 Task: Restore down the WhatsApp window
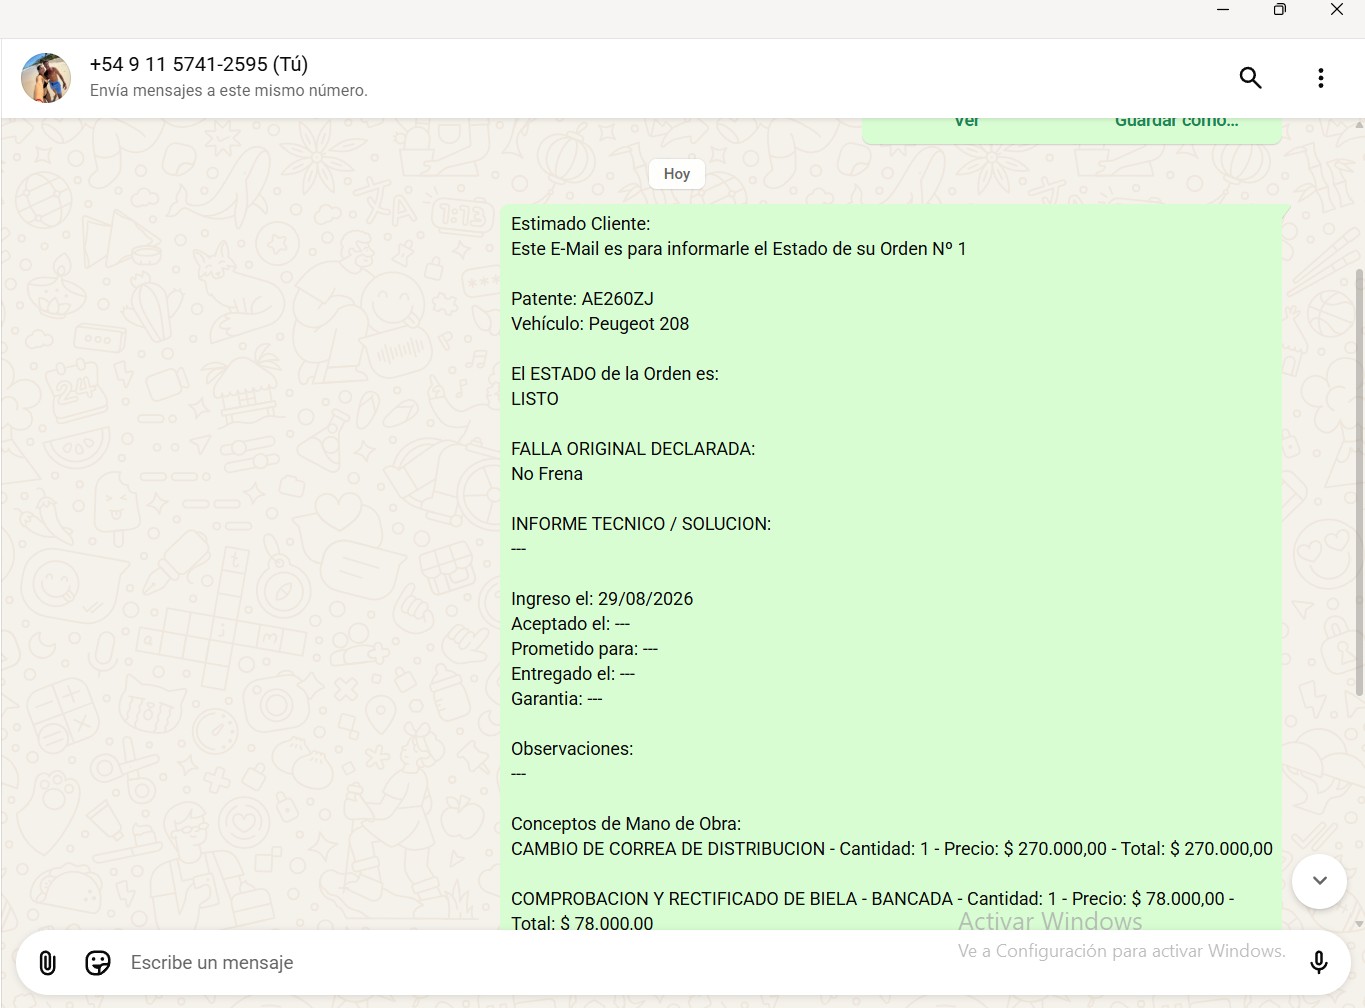click(x=1279, y=10)
